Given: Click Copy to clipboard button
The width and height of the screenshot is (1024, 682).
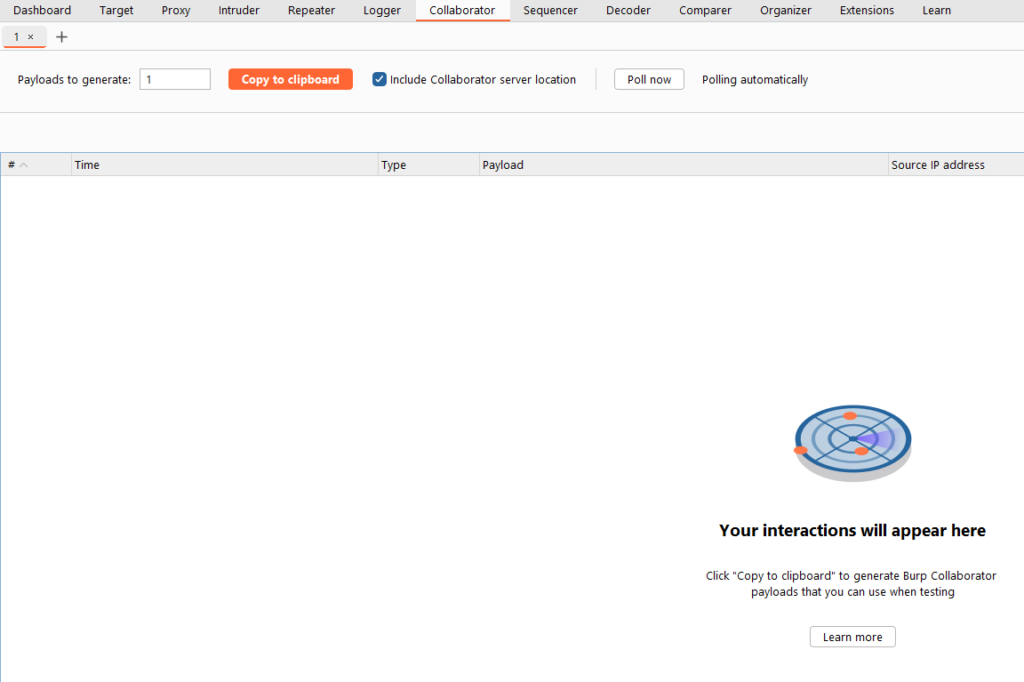Looking at the screenshot, I should (291, 79).
